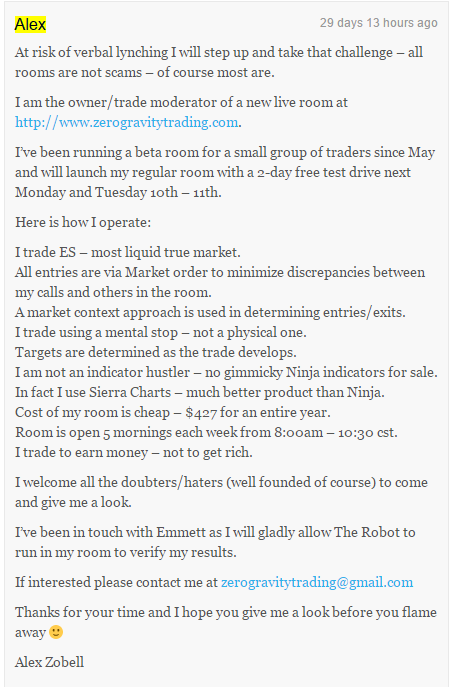The width and height of the screenshot is (456, 687).
Task: Click the zerogravitytrading@gmail.com email link
Action: (317, 582)
